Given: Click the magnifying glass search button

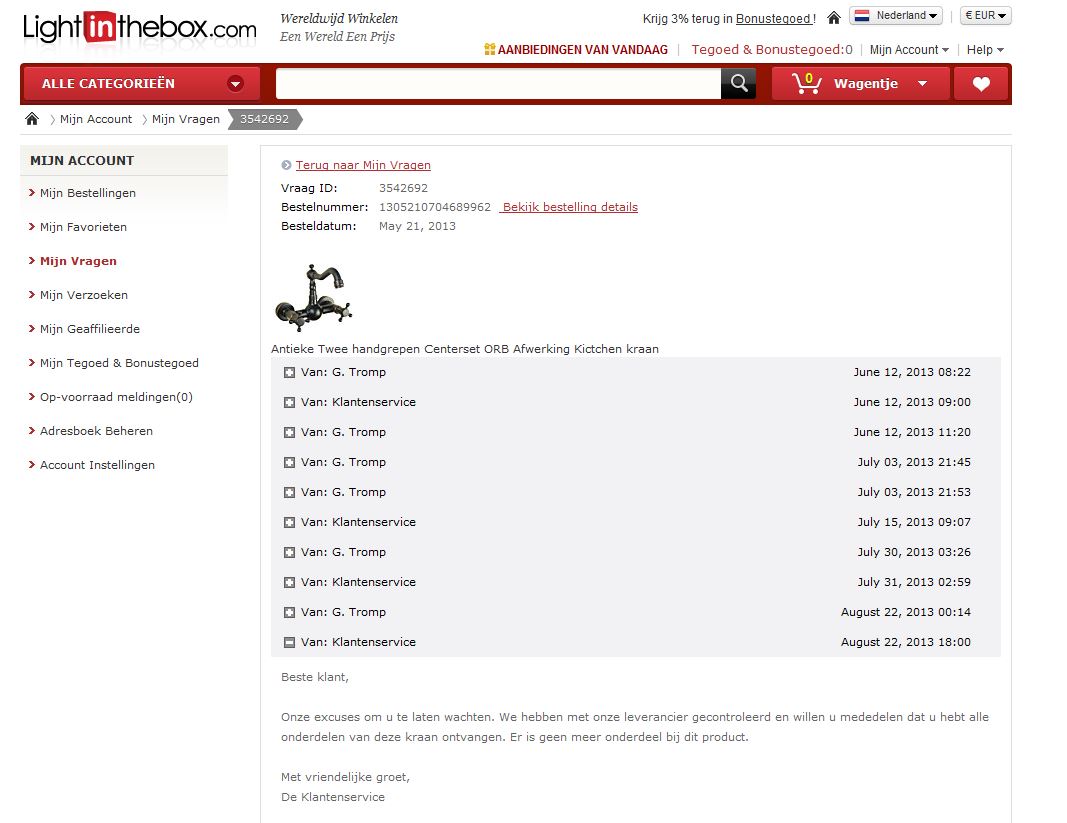Looking at the screenshot, I should coord(738,84).
